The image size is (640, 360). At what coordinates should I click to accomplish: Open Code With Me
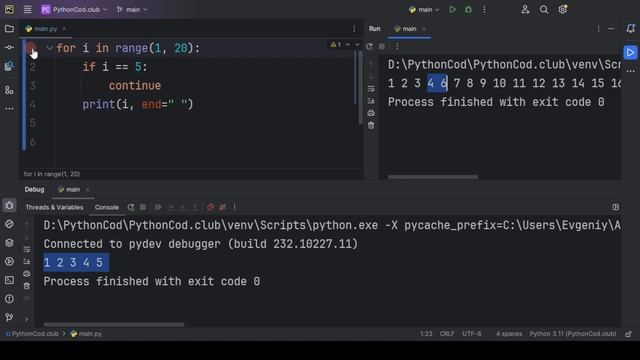(525, 9)
